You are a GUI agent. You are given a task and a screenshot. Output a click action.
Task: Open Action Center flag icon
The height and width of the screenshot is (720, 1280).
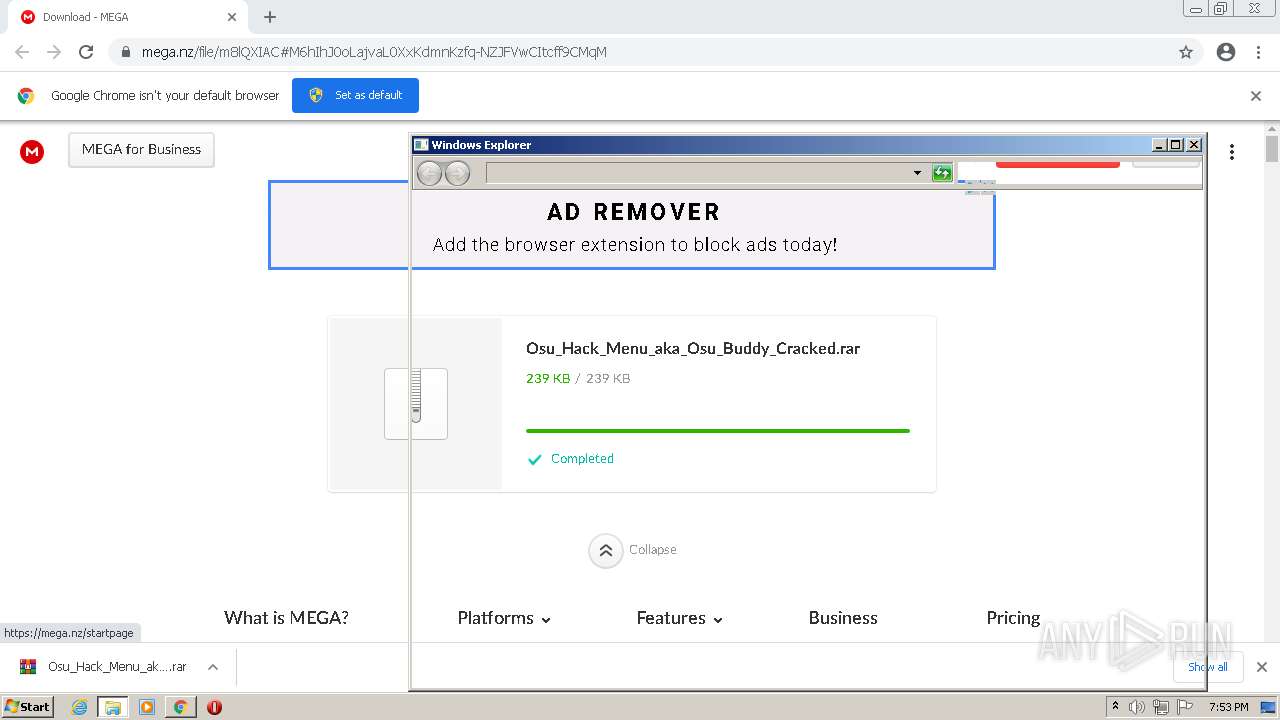[x=1185, y=707]
